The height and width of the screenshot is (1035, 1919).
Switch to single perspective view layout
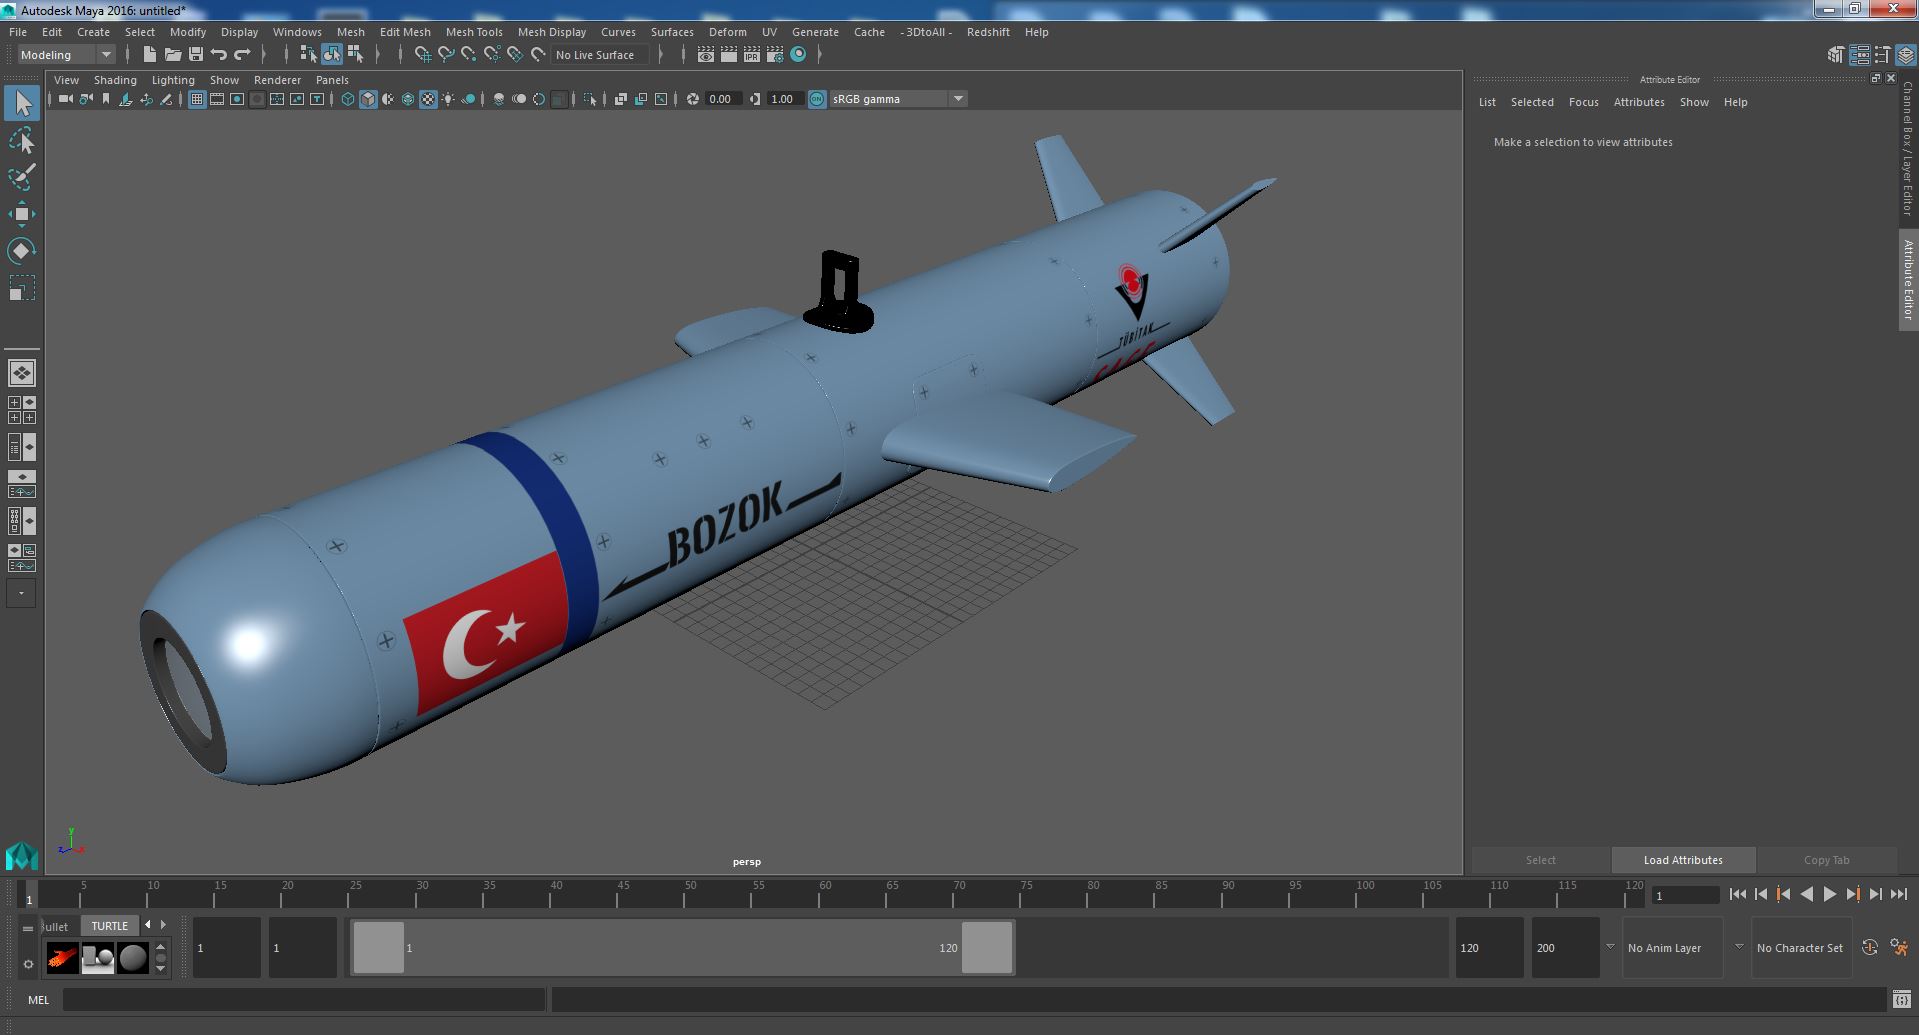(22, 373)
